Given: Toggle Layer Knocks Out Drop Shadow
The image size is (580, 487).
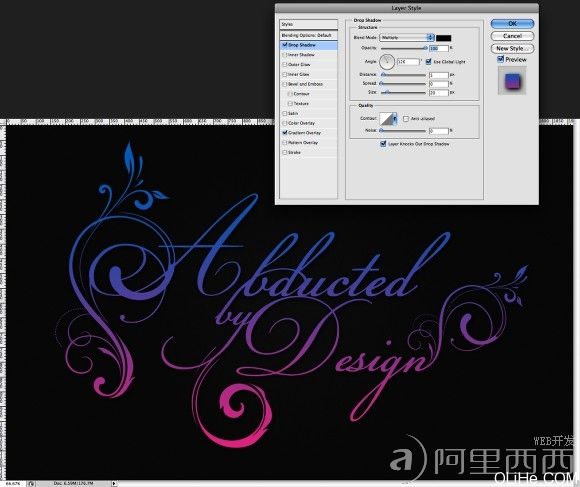Looking at the screenshot, I should coord(383,144).
